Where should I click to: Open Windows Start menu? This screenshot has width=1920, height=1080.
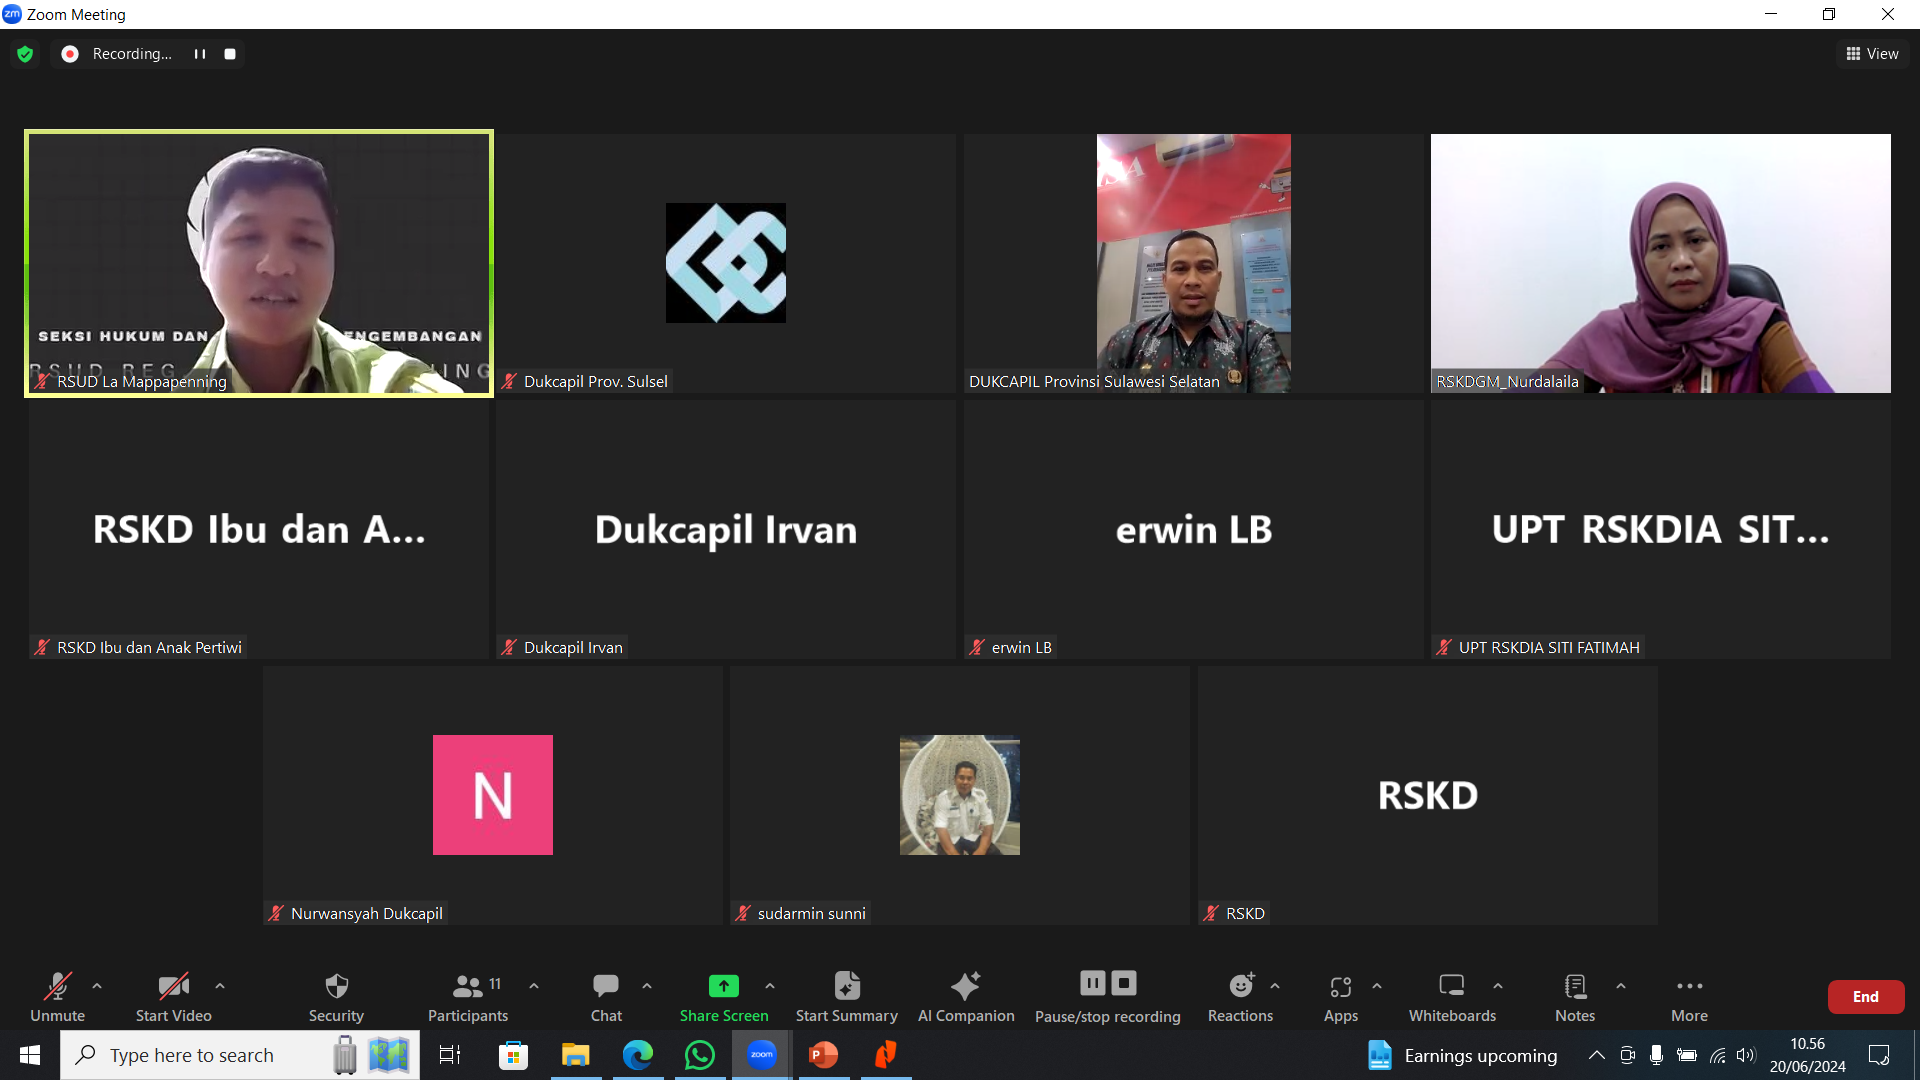[x=30, y=1055]
